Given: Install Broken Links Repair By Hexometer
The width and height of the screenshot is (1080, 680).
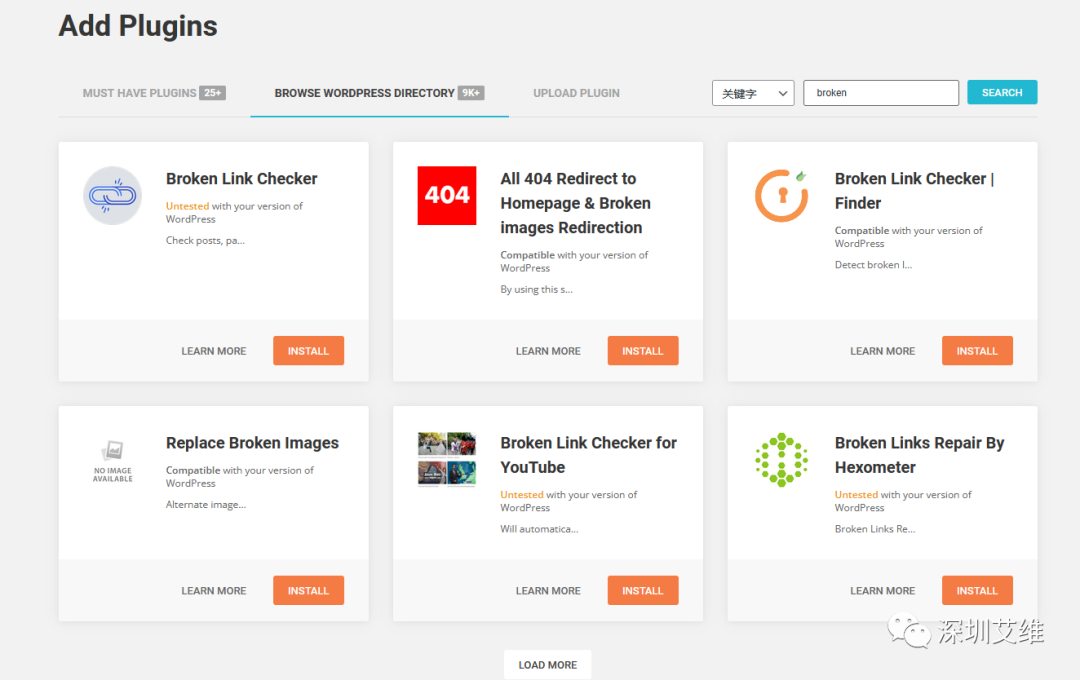Looking at the screenshot, I should pyautogui.click(x=977, y=590).
